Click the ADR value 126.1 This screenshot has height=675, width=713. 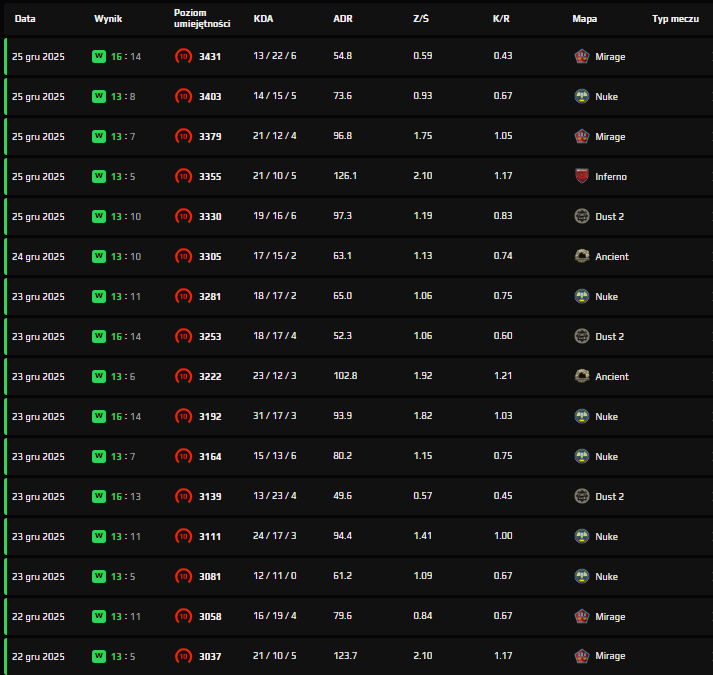coord(345,176)
